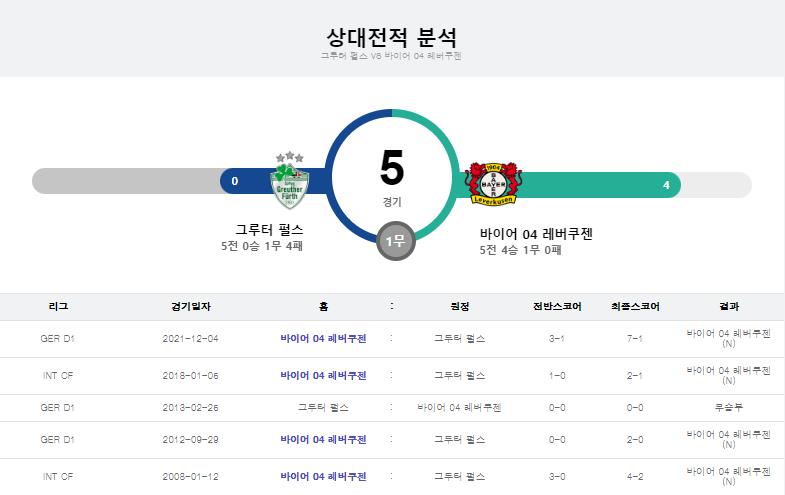Select the 바이어 04 레버쿠젠 team name under crest
Screen dimensions: 785x495
[536, 234]
